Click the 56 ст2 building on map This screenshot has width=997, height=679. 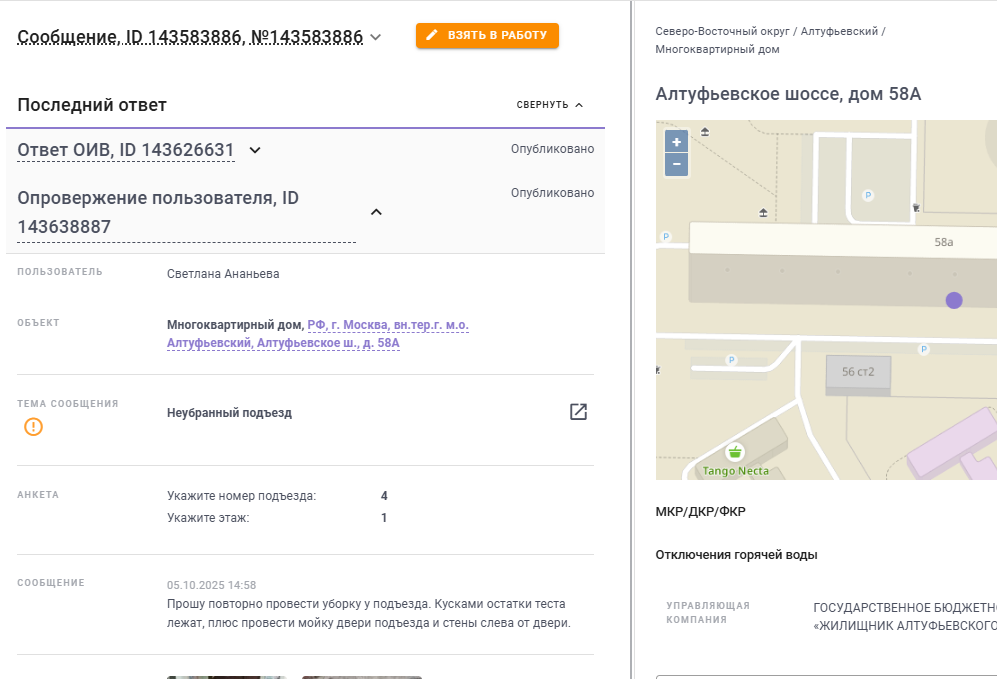click(x=858, y=374)
